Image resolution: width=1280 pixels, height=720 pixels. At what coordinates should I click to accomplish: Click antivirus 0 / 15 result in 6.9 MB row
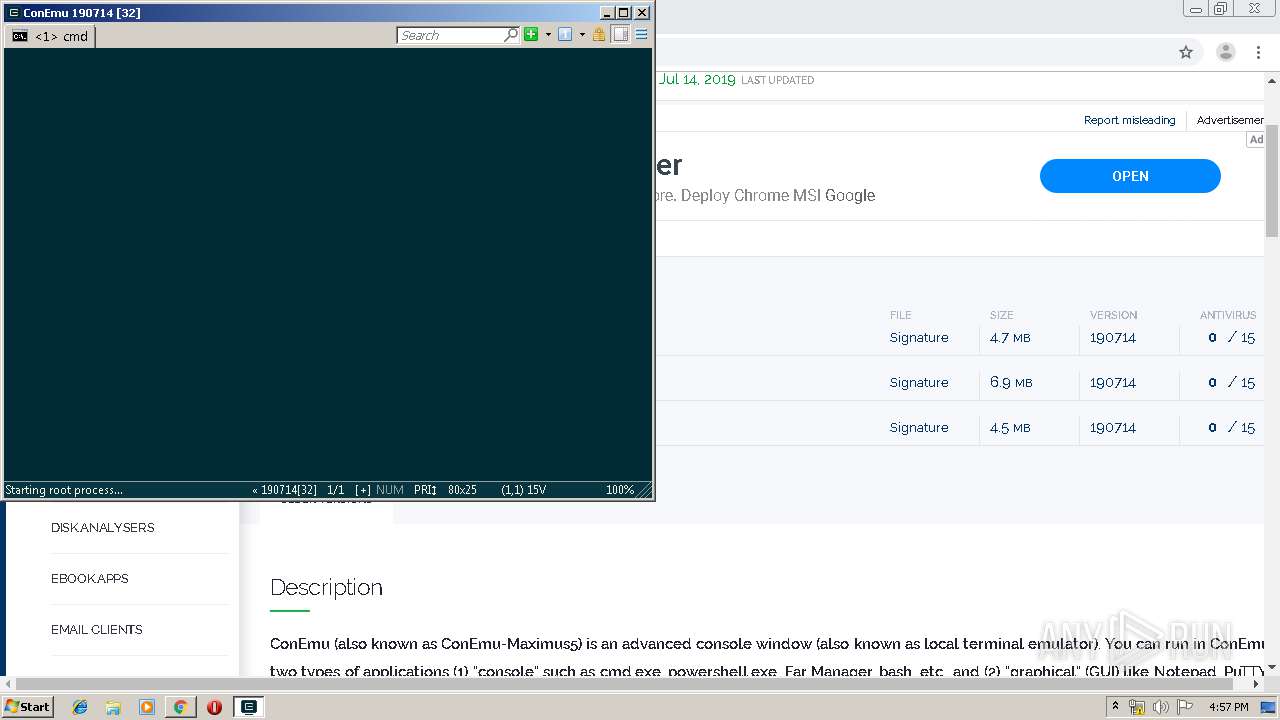[1231, 383]
